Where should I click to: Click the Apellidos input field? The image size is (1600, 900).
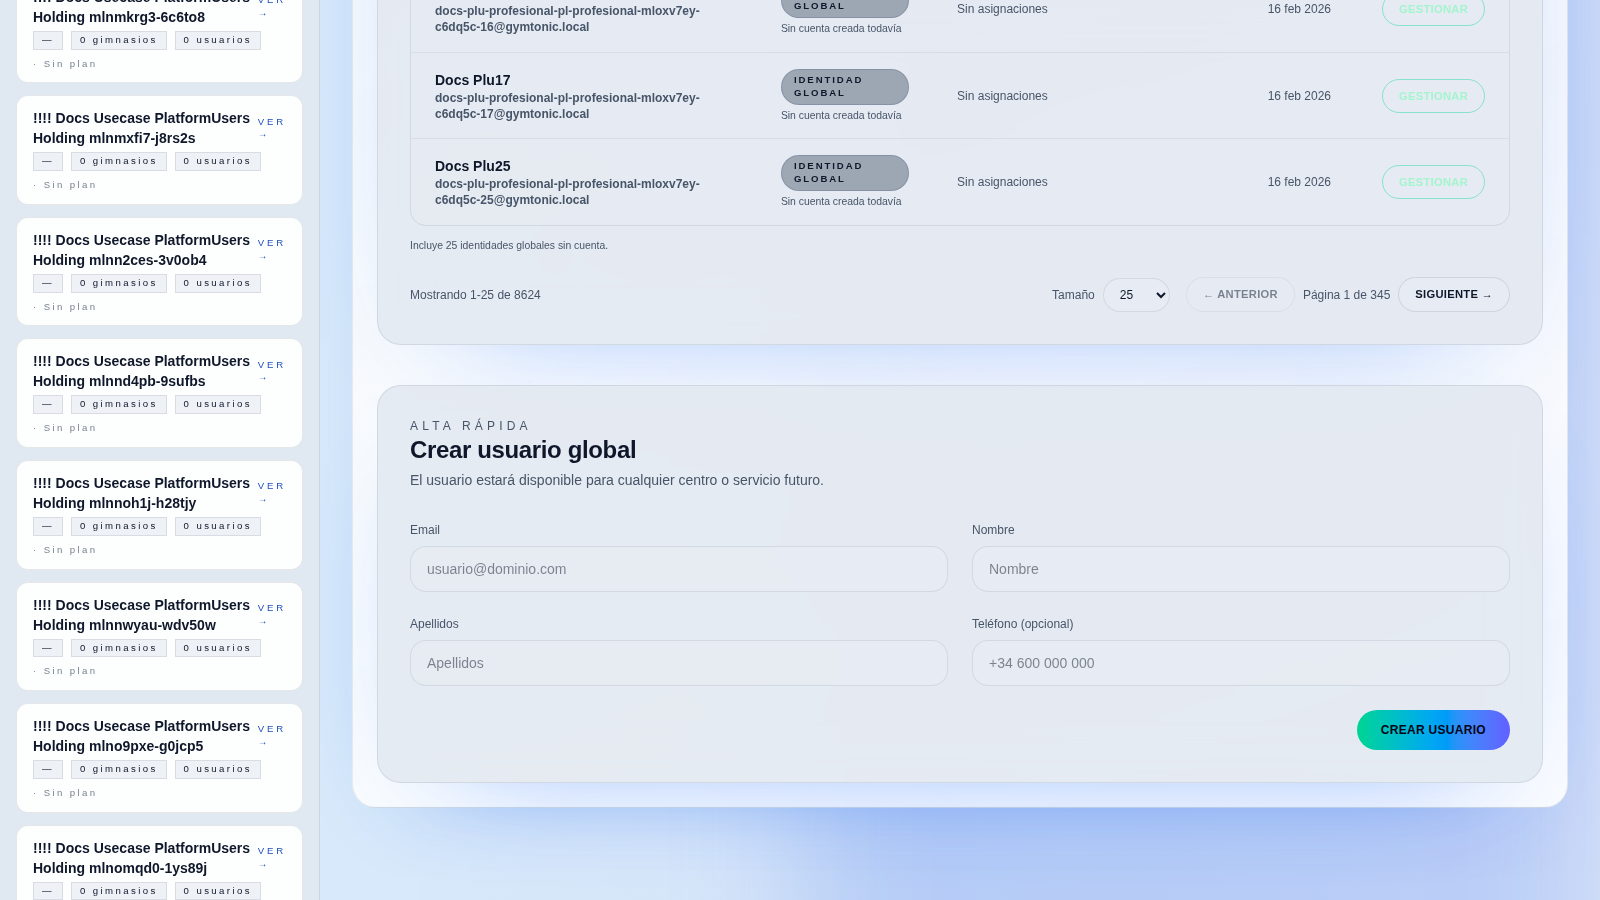point(678,663)
